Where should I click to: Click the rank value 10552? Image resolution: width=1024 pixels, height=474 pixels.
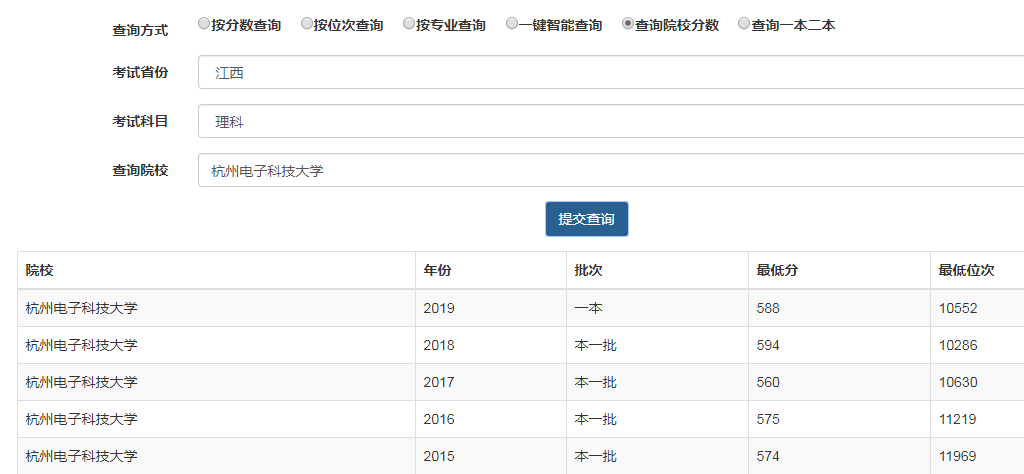pyautogui.click(x=958, y=308)
